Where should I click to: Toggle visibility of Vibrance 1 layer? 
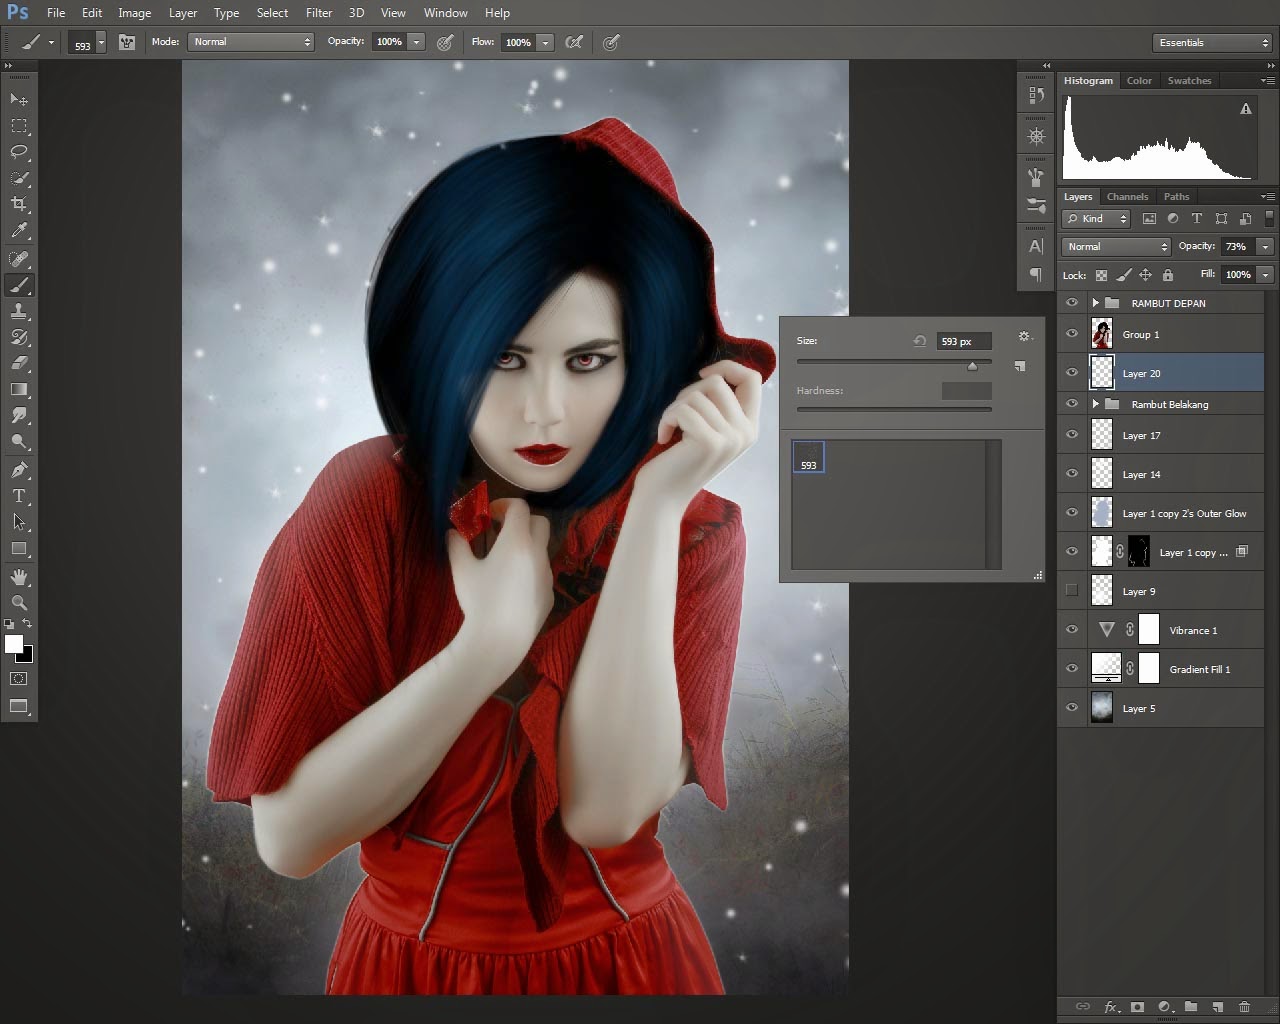coord(1072,630)
